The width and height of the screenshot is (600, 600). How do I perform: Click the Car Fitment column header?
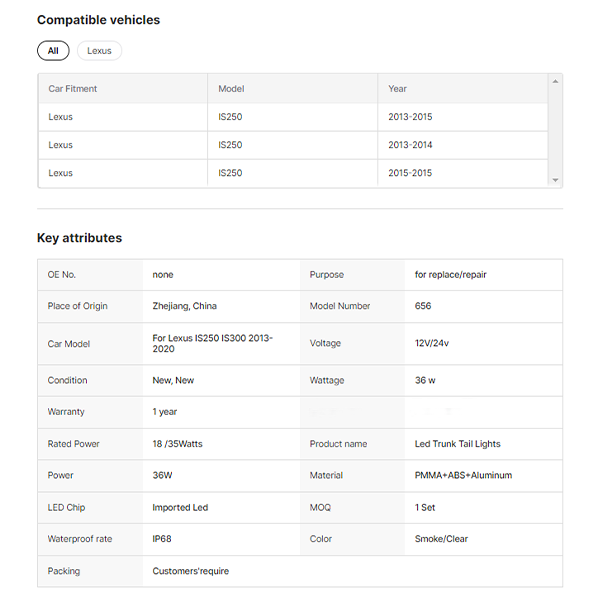click(x=73, y=89)
